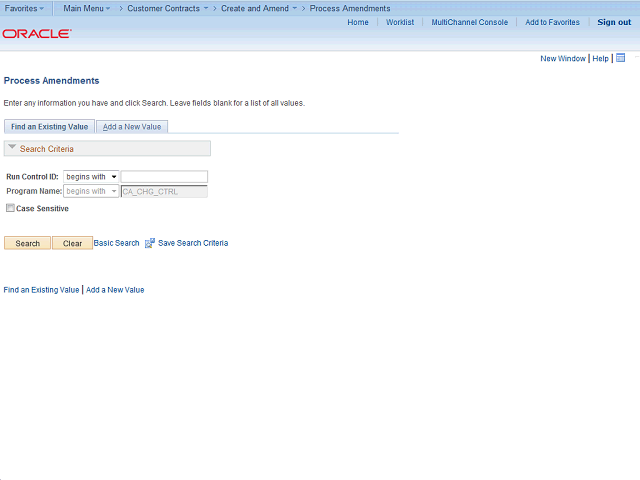Click the Oracle logo
640x480 pixels.
(x=37, y=33)
